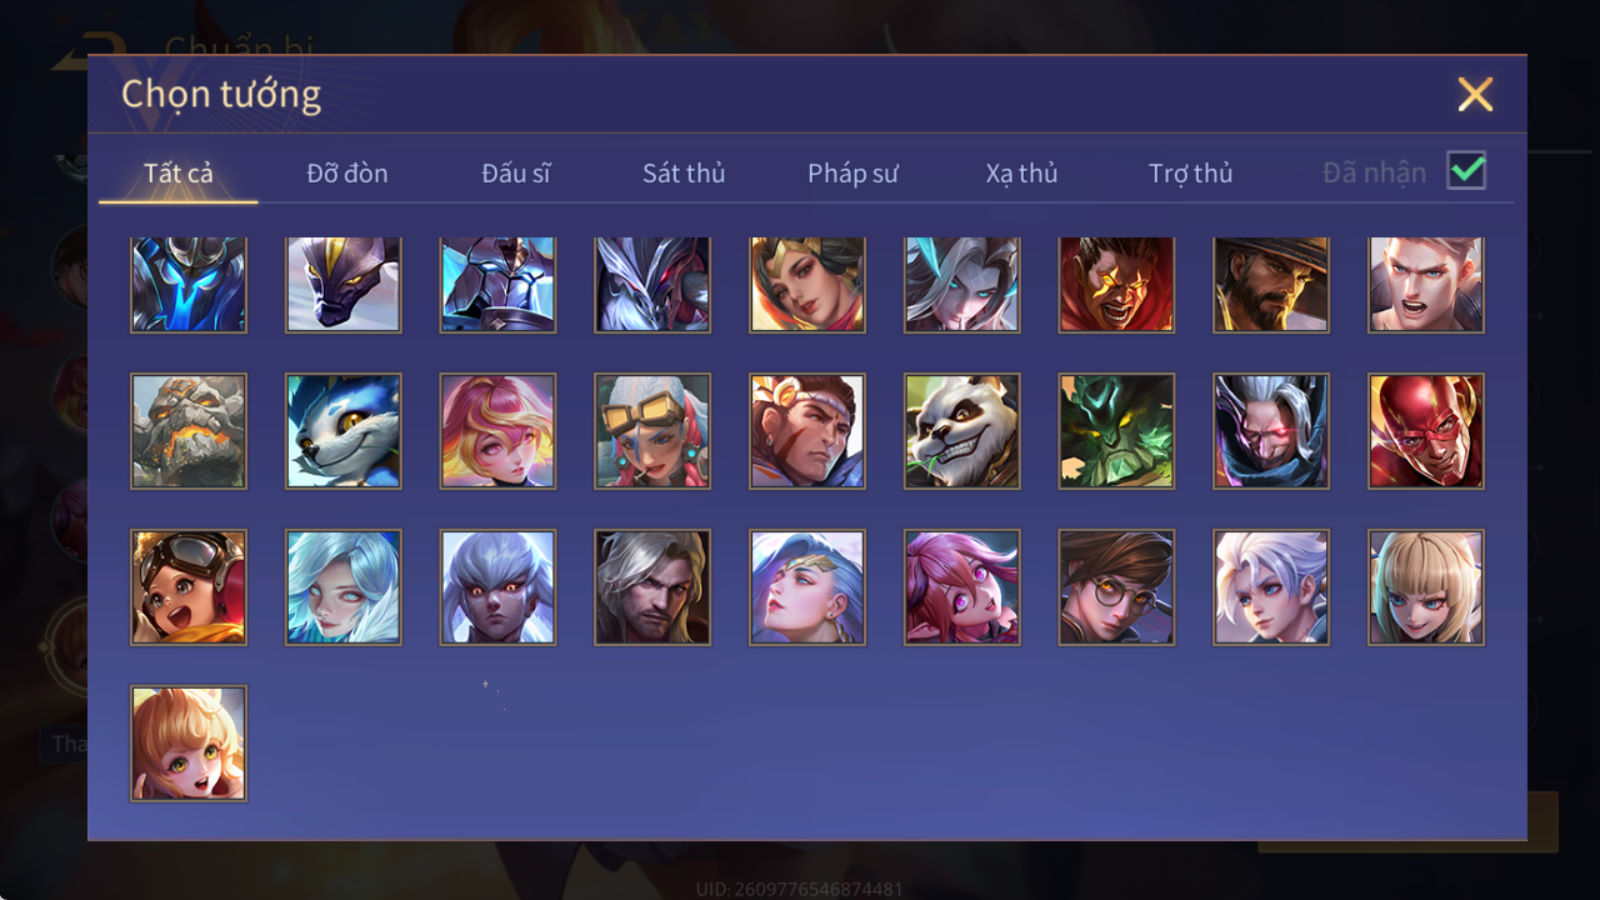Select the bearded cowboy hat hero
Image resolution: width=1600 pixels, height=900 pixels.
point(1271,284)
